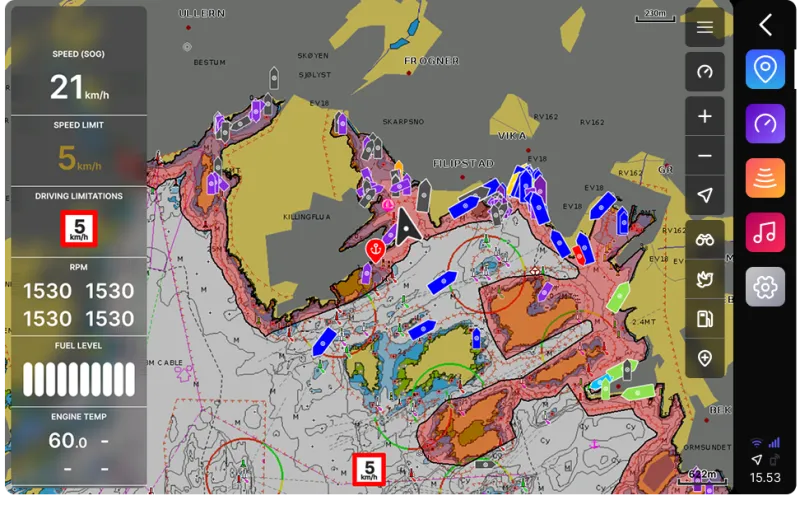800x505 pixels.
Task: Go back with the chevron arrow
Action: 765,24
